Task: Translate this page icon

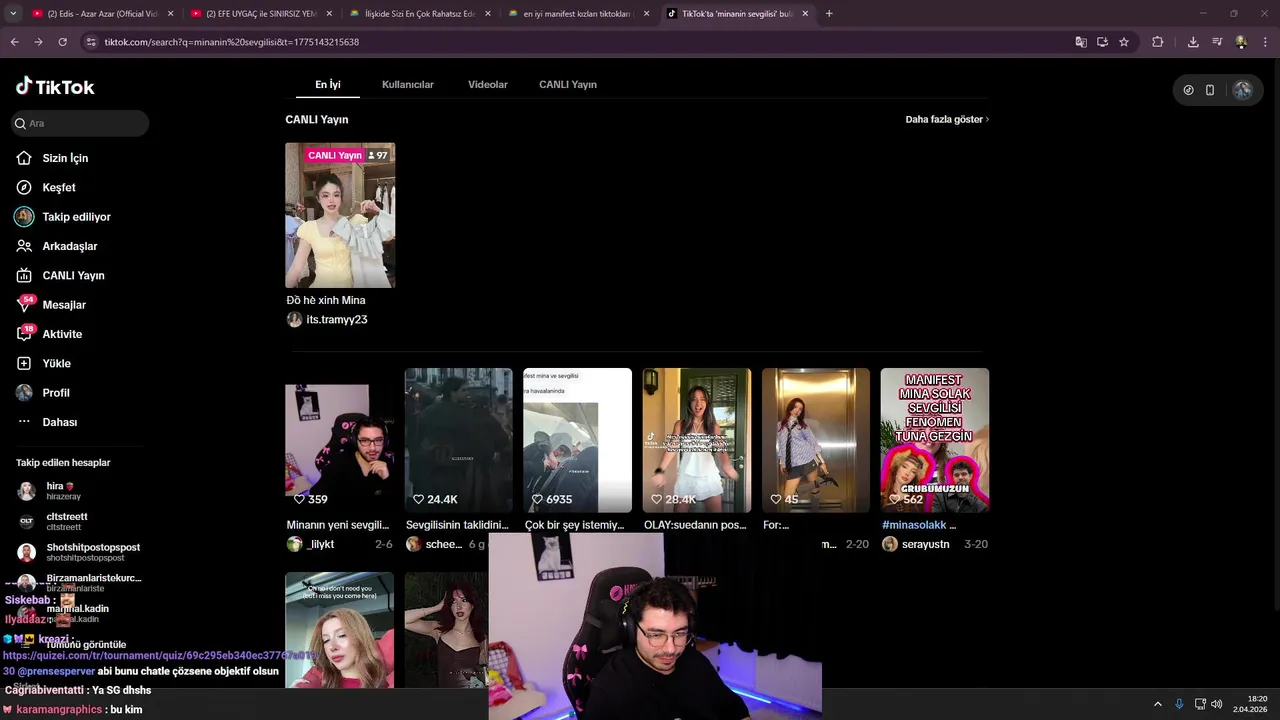Action: point(1081,42)
